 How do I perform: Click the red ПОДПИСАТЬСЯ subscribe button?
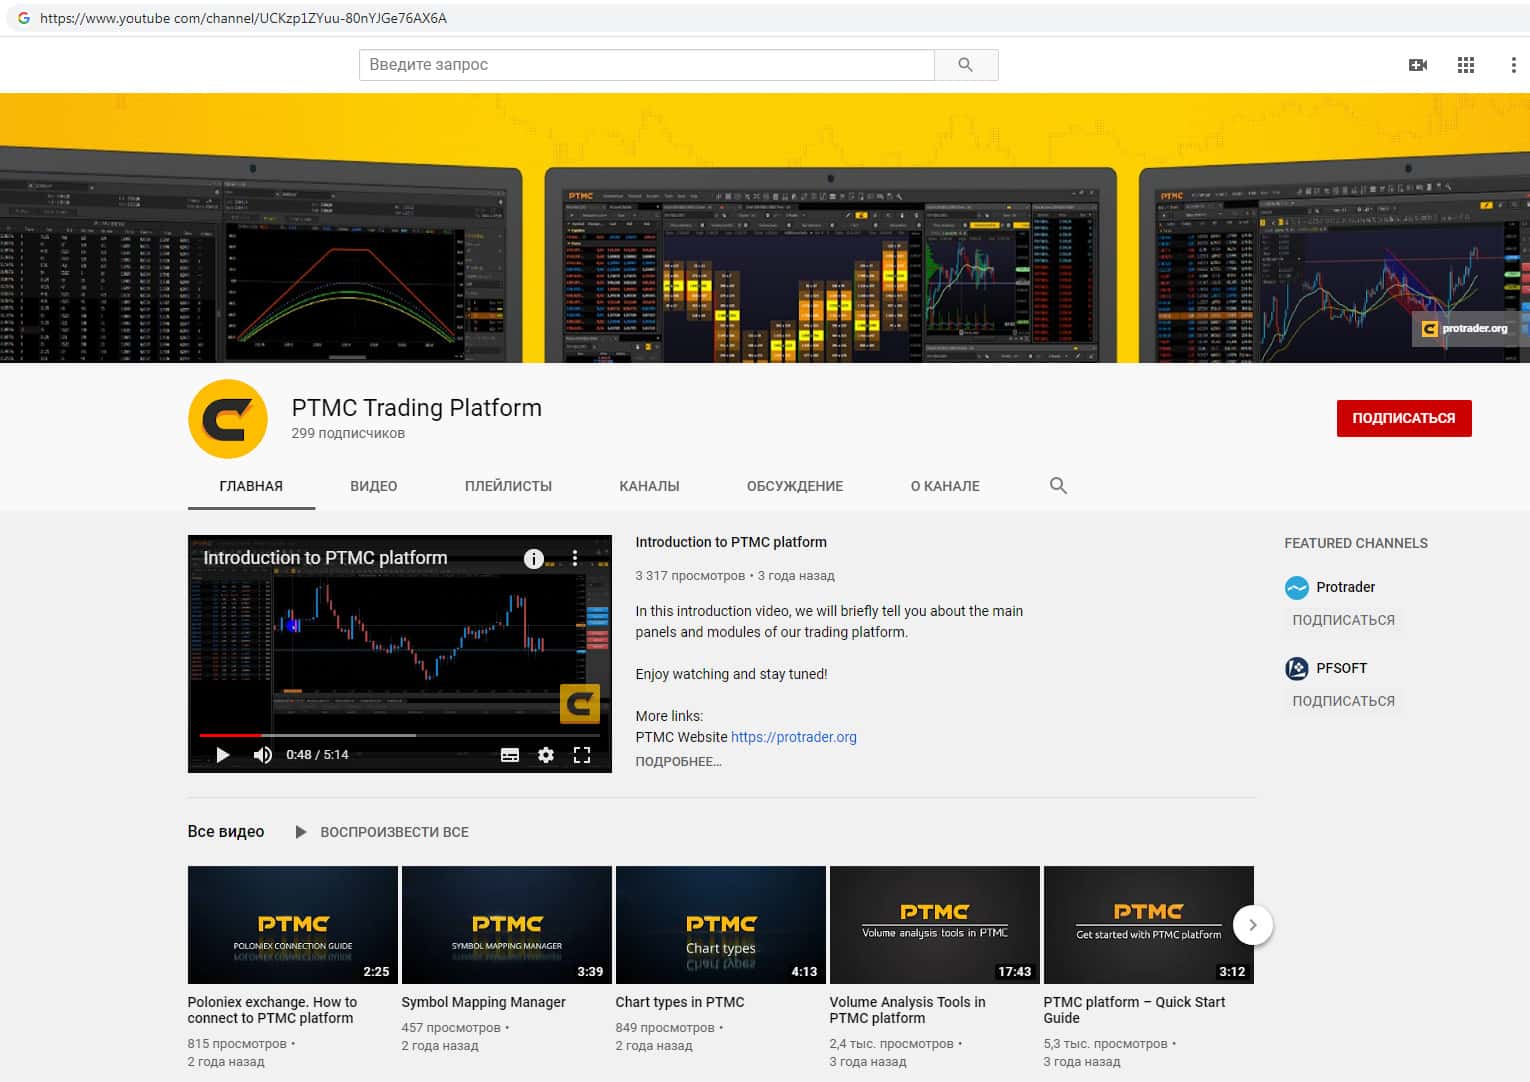point(1404,419)
